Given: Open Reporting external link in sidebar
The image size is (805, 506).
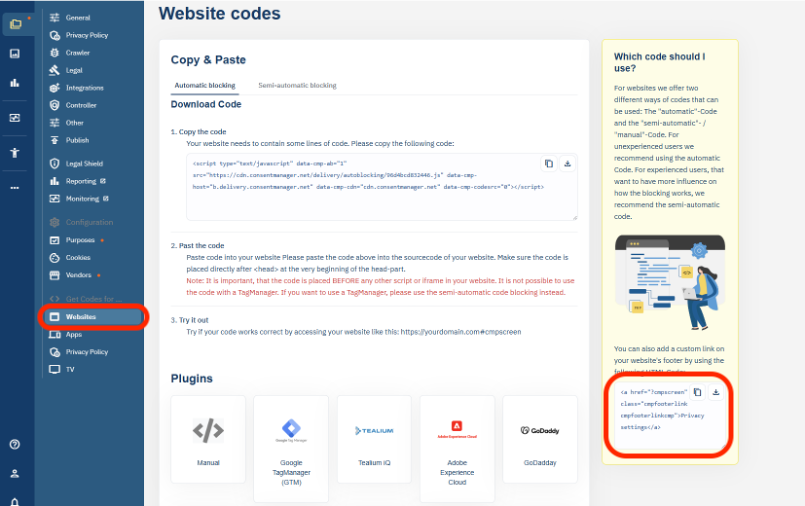Looking at the screenshot, I should pos(84,181).
